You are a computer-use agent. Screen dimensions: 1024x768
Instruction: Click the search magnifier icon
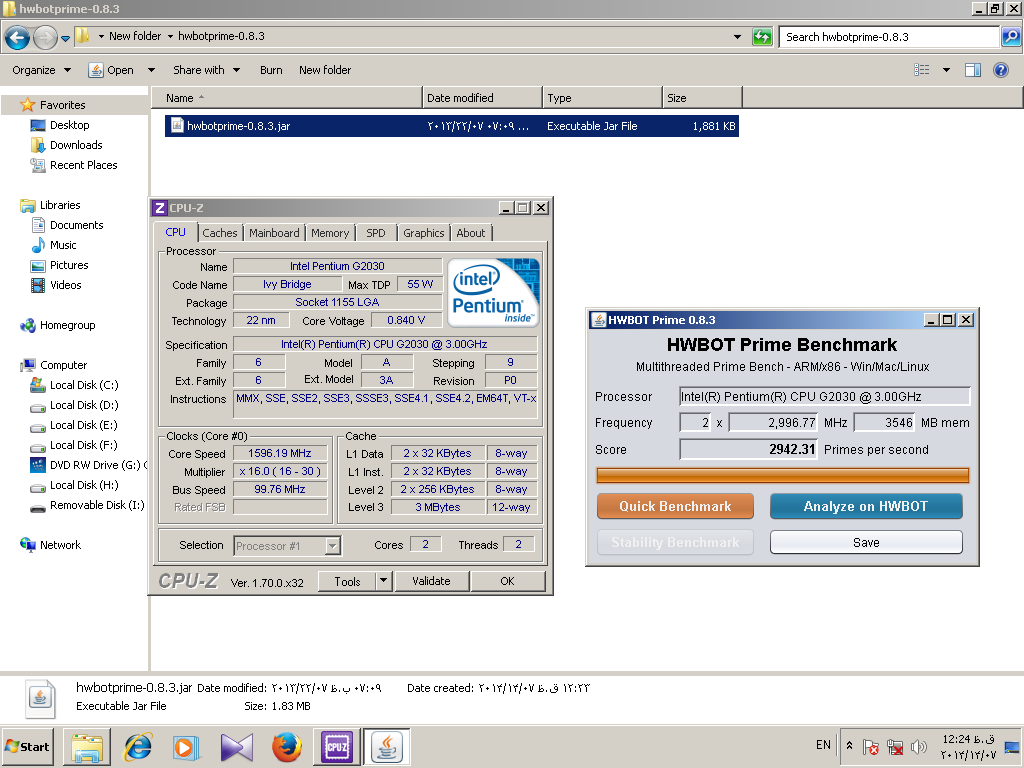pyautogui.click(x=1010, y=37)
